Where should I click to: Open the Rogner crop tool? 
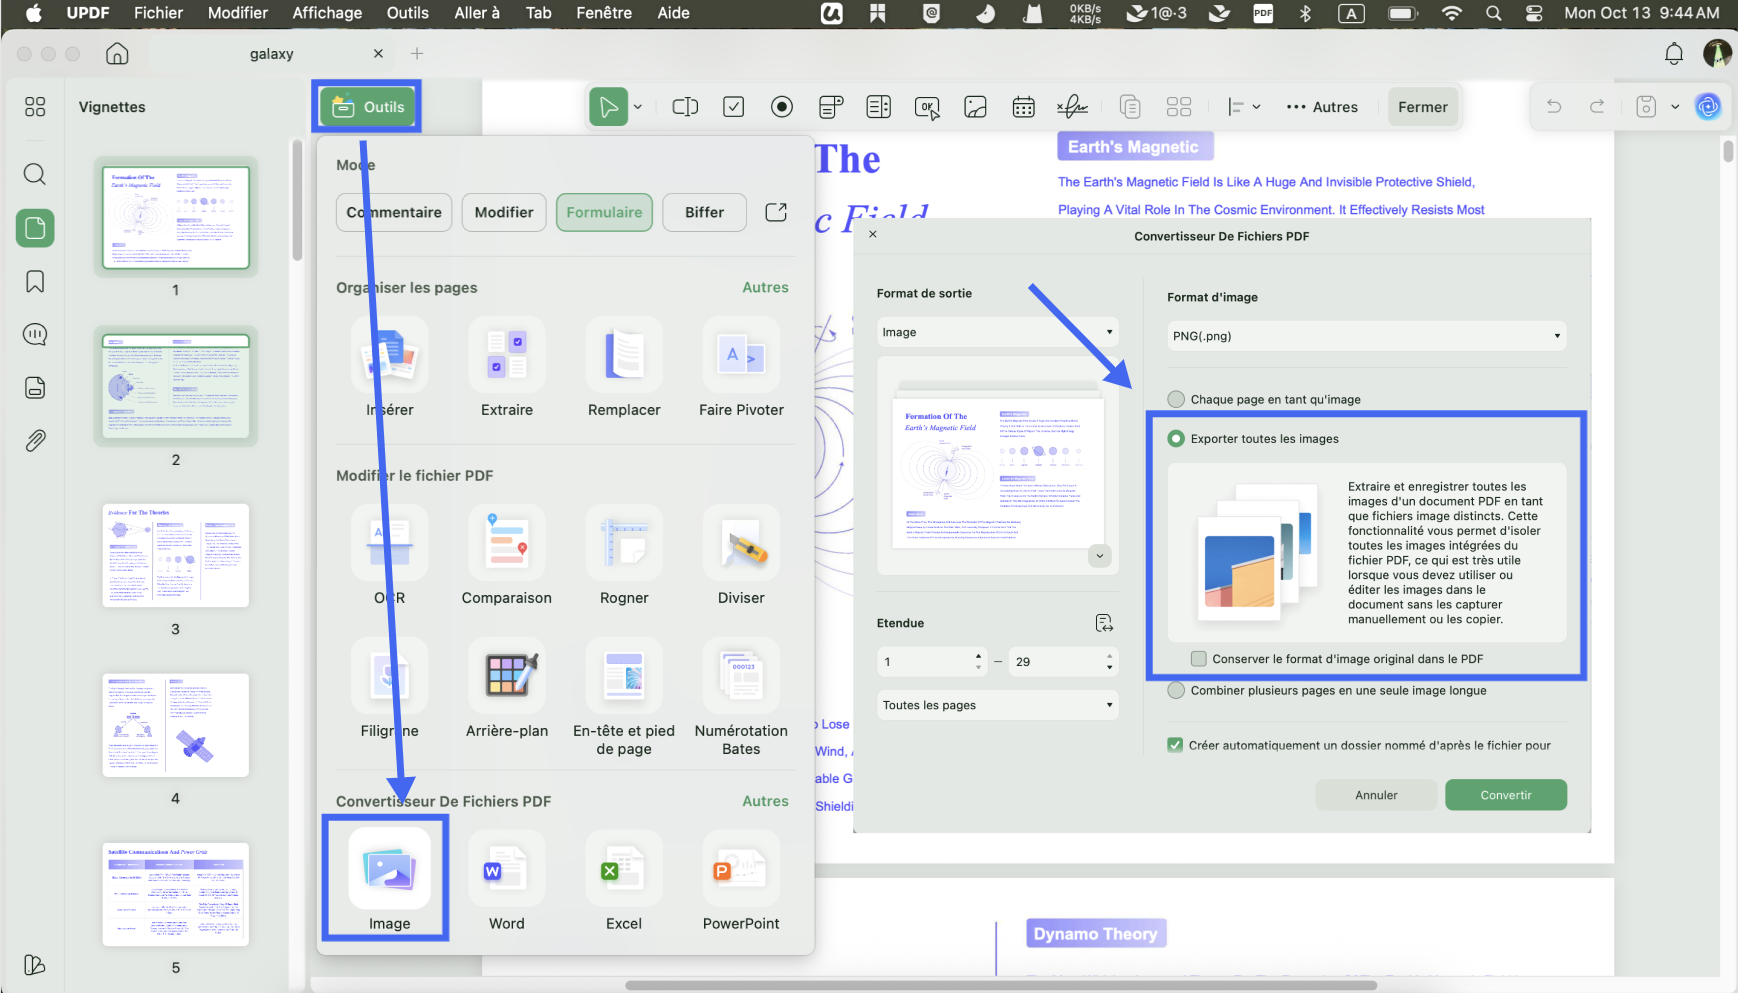tap(624, 556)
